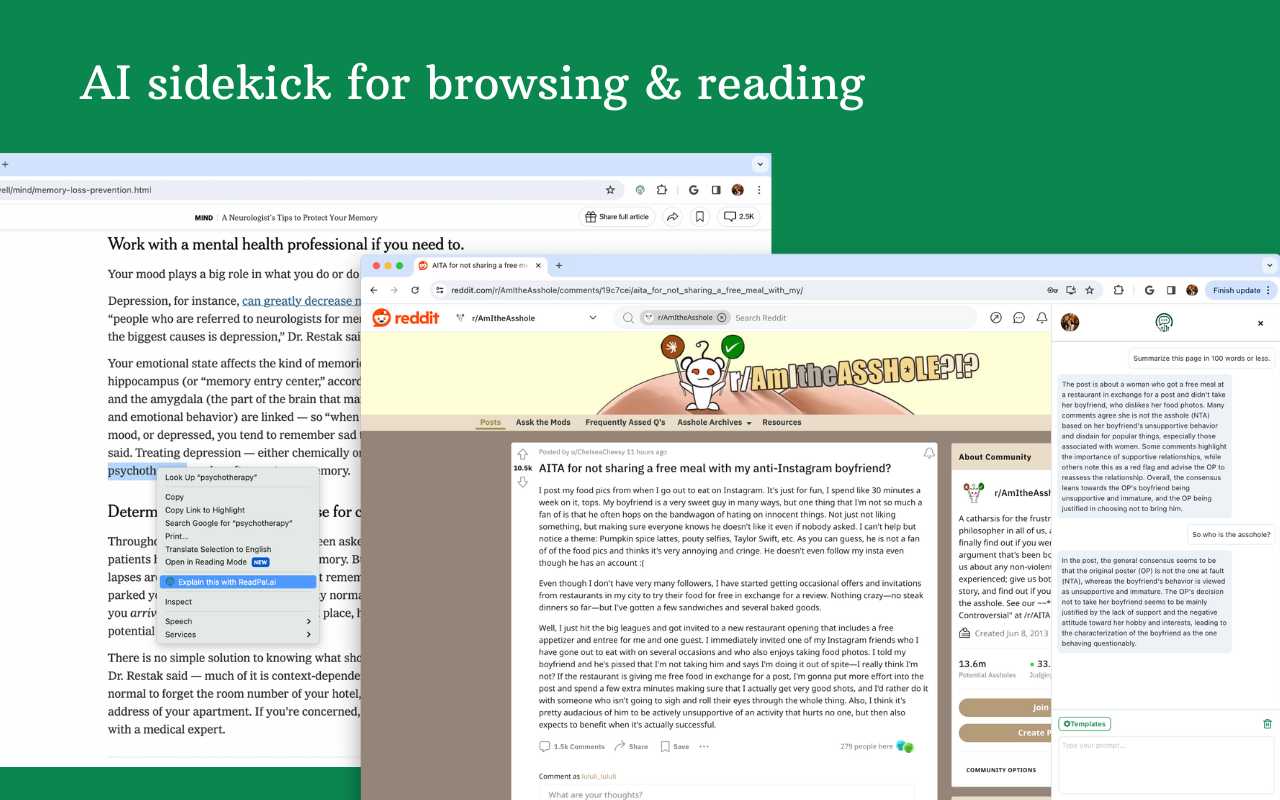Image resolution: width=1280 pixels, height=800 pixels.
Task: Expand the Services submenu
Action: [x=237, y=635]
